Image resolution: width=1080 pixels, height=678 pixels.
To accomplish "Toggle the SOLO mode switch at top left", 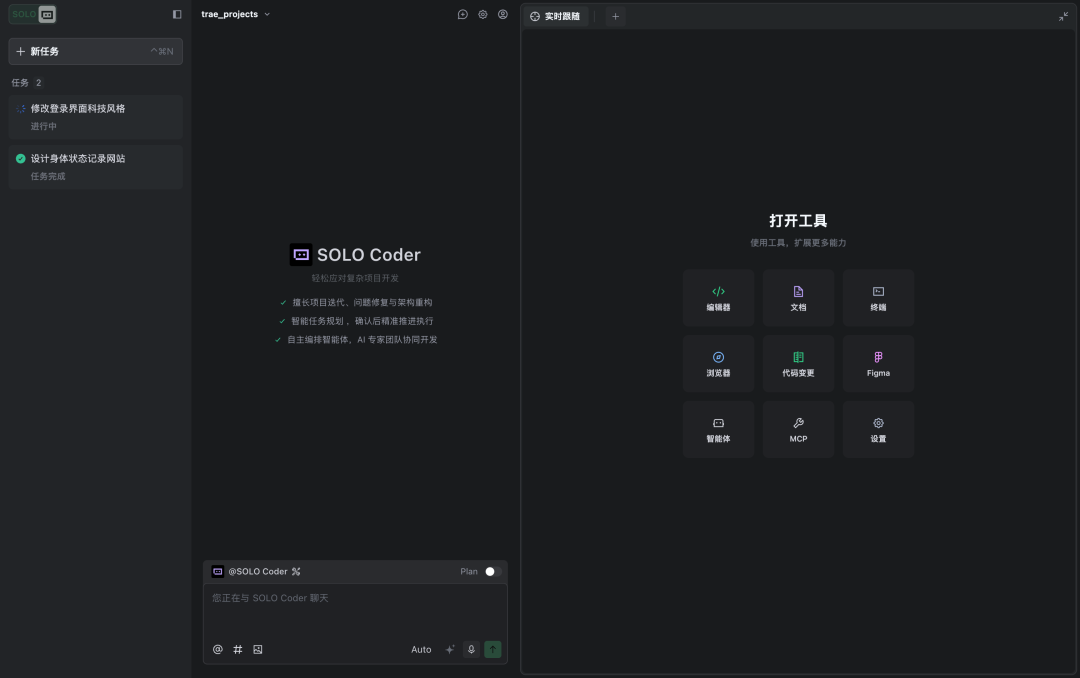I will click(x=34, y=14).
